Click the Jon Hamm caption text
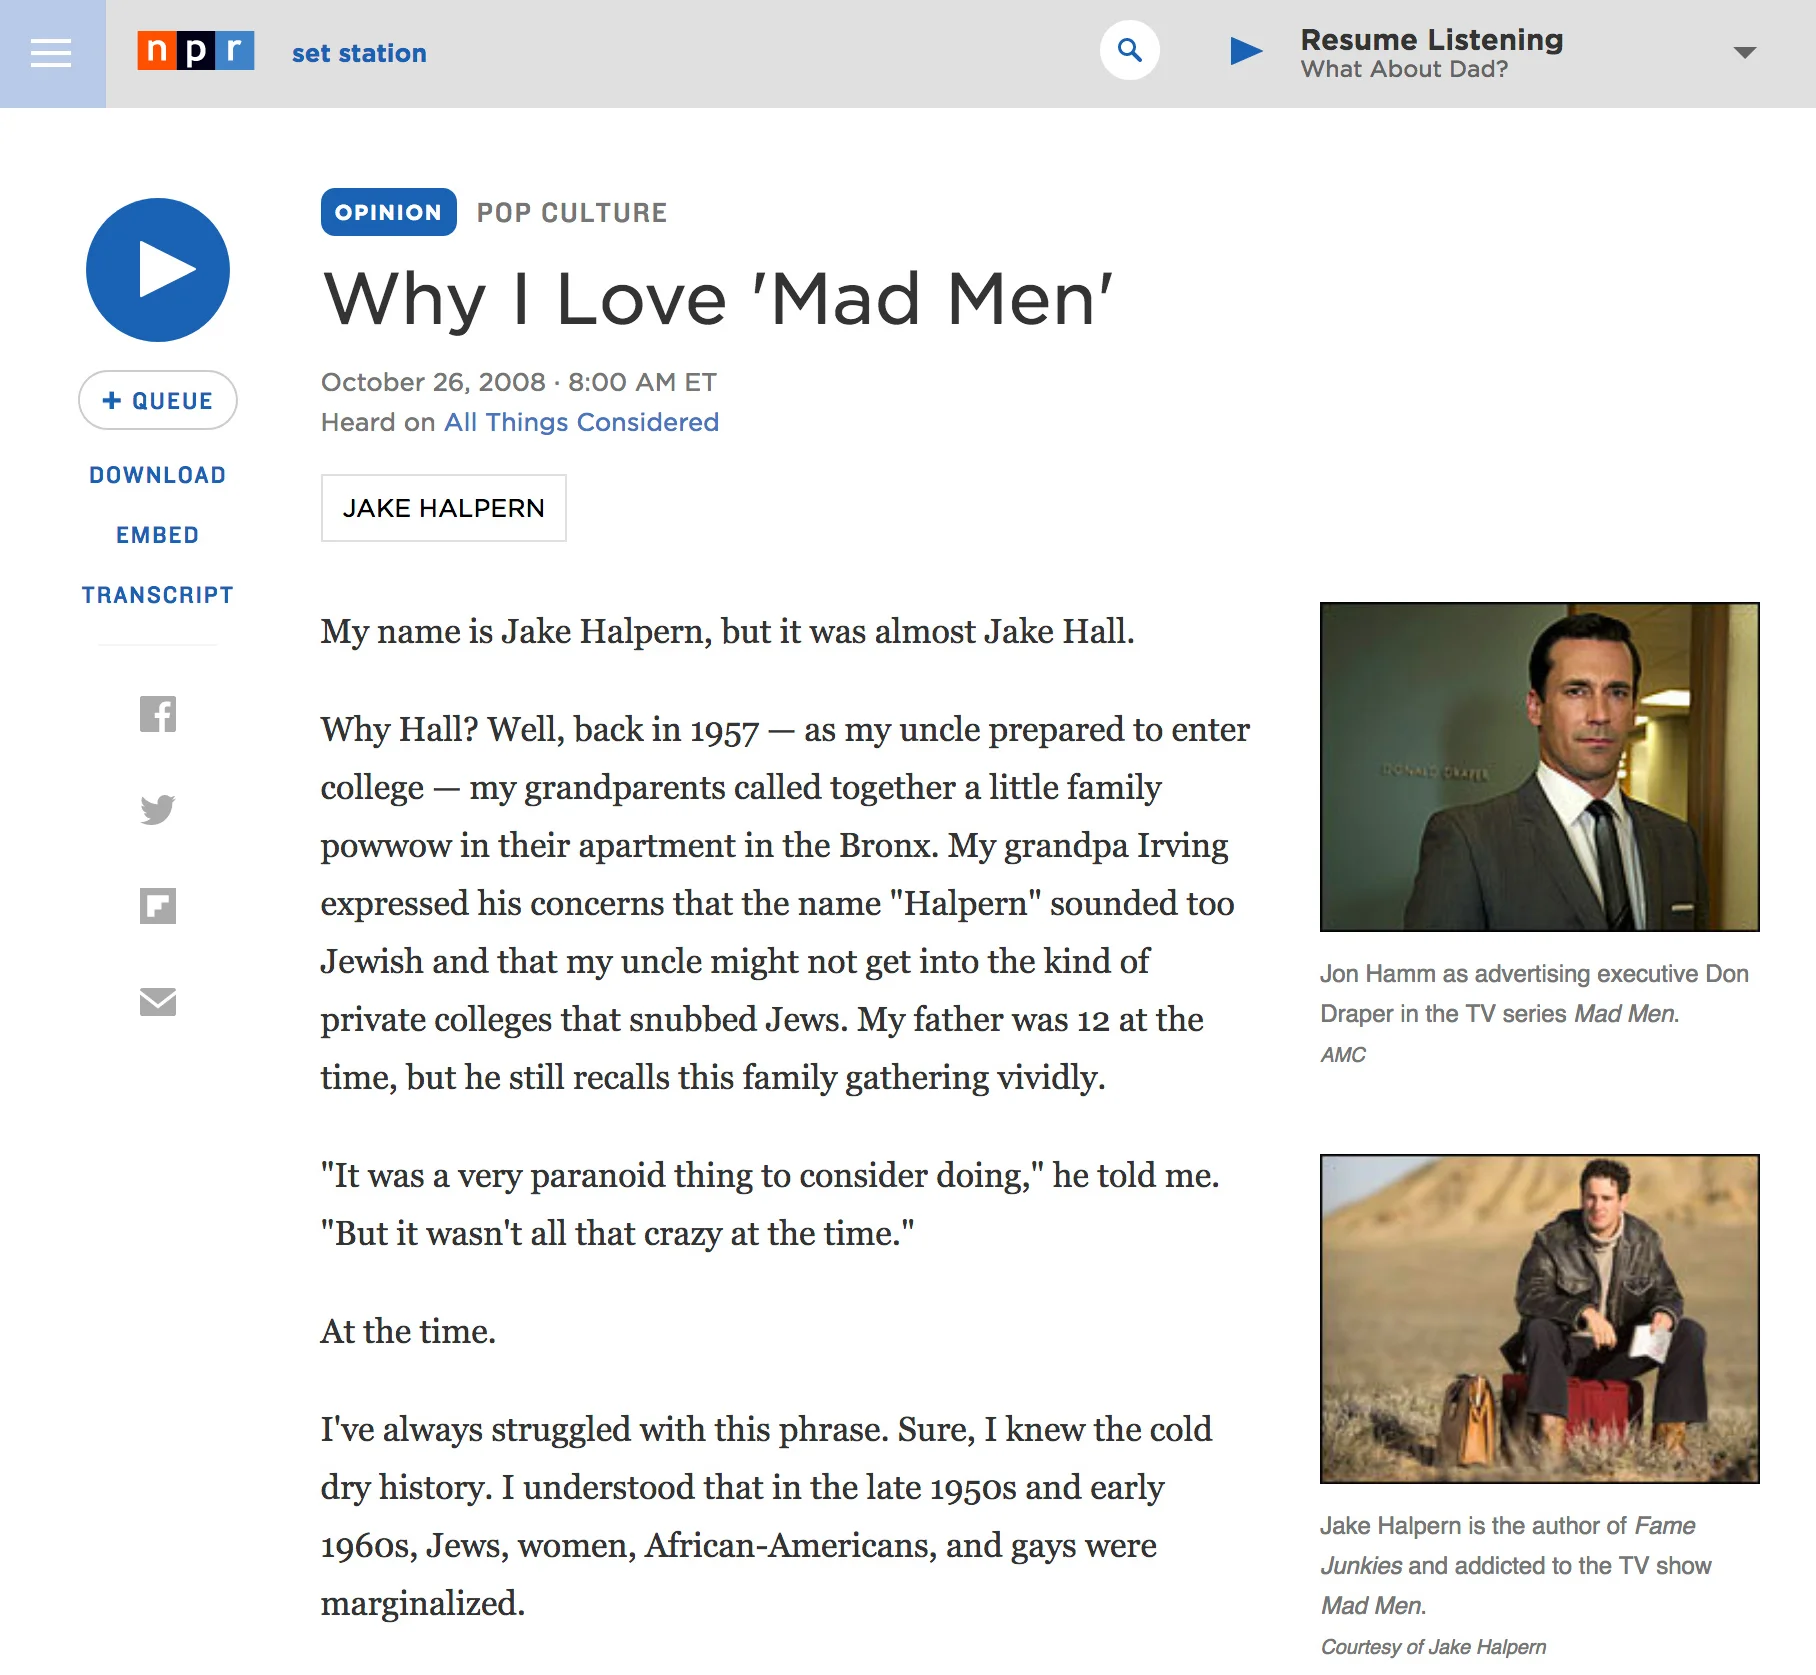The image size is (1816, 1675). click(x=1534, y=993)
